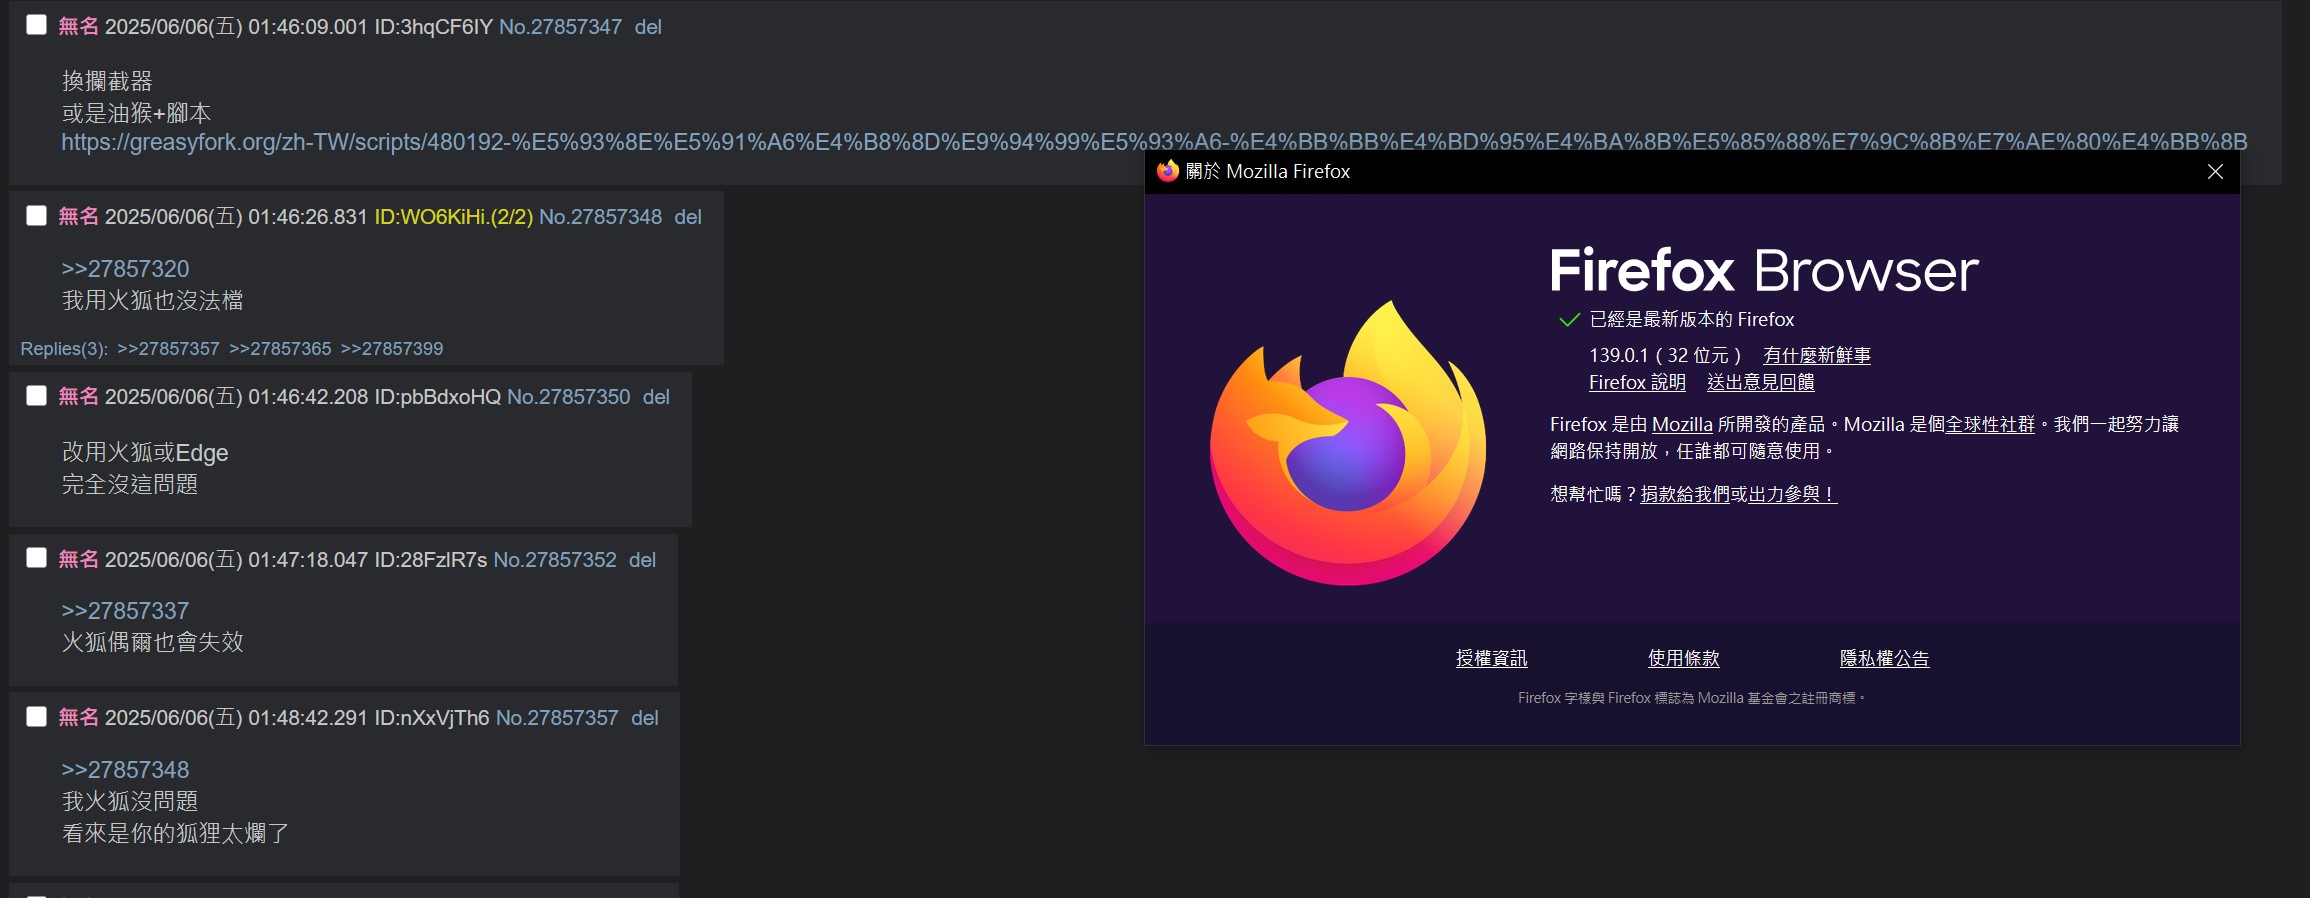Click the green up-to-date checkmark icon

(x=1569, y=320)
